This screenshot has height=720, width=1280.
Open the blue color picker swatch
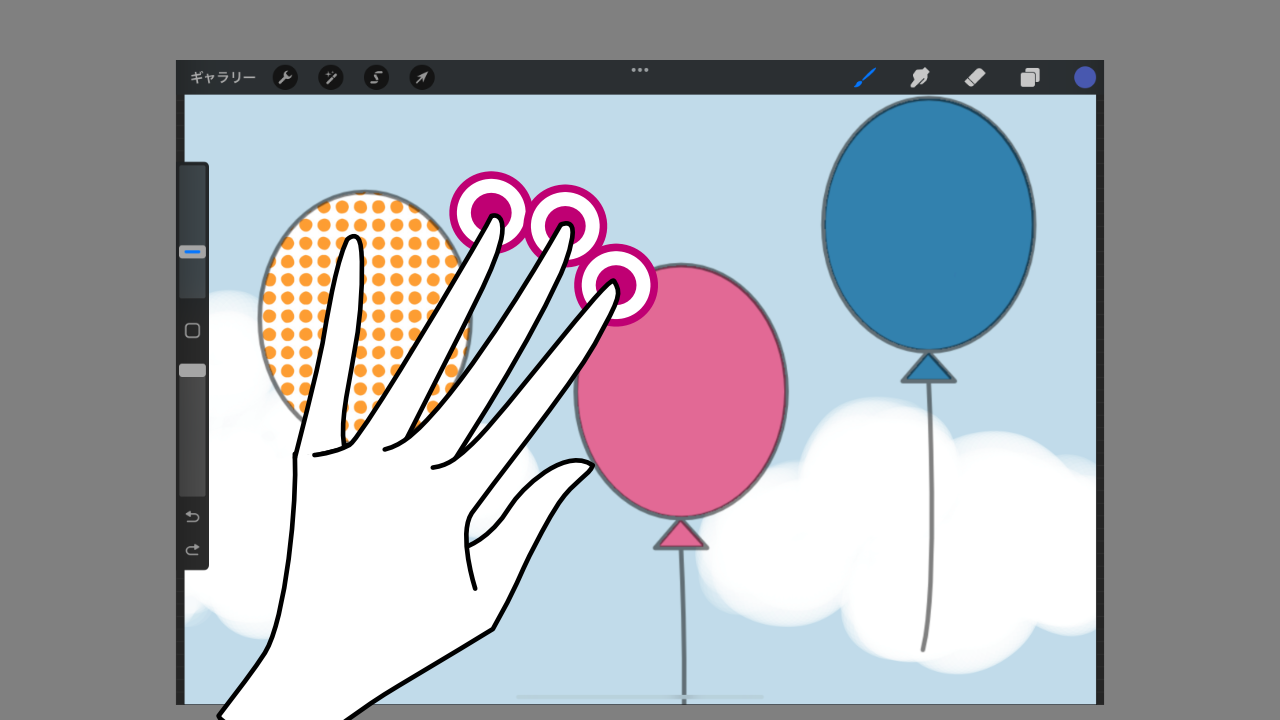[x=1085, y=78]
